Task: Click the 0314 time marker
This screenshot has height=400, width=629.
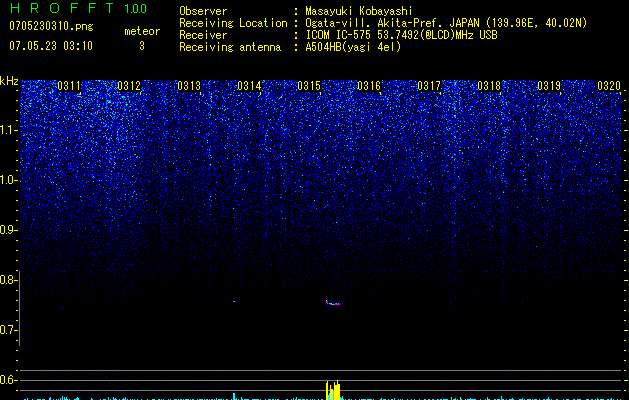Action: pos(249,86)
